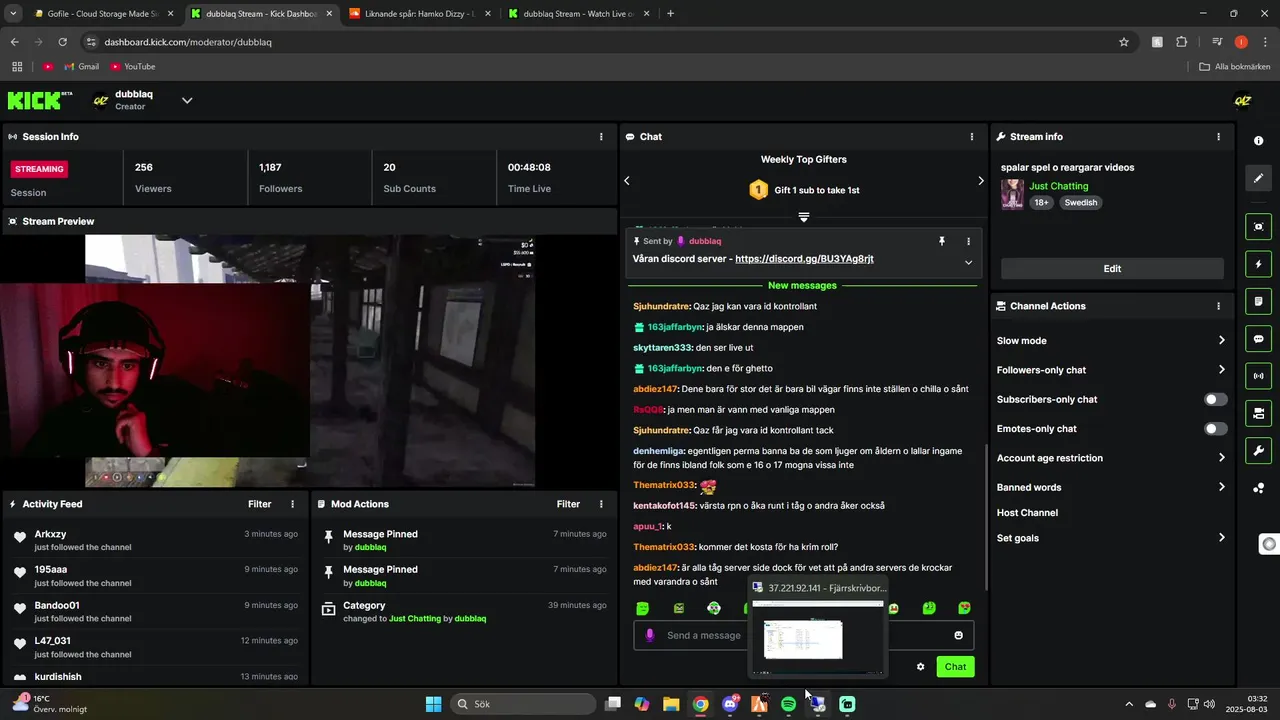Screen dimensions: 1280x720
Task: Collapse the gifters banner handle
Action: 803,217
